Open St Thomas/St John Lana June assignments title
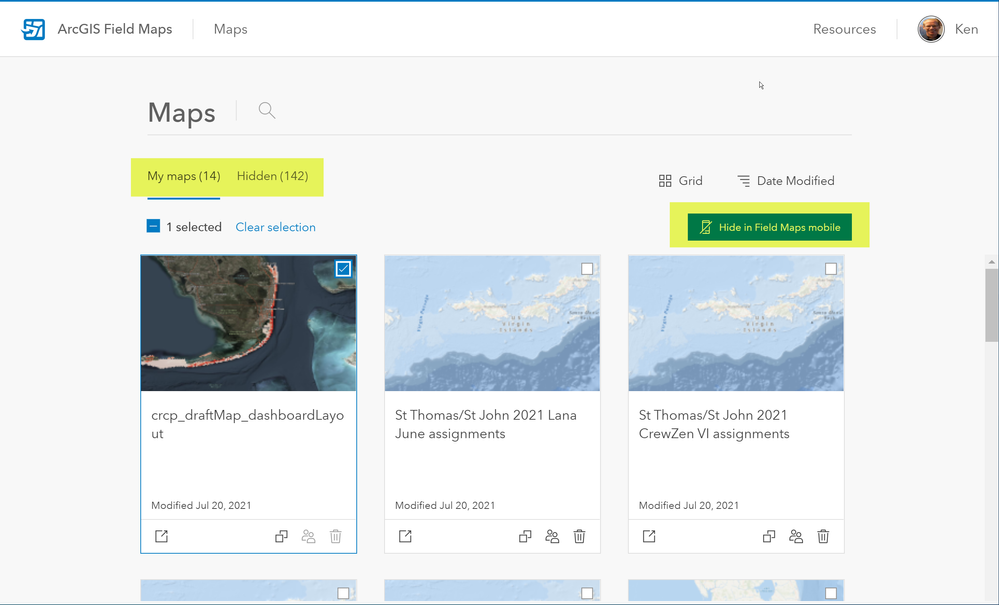Image resolution: width=999 pixels, height=605 pixels. 485,424
